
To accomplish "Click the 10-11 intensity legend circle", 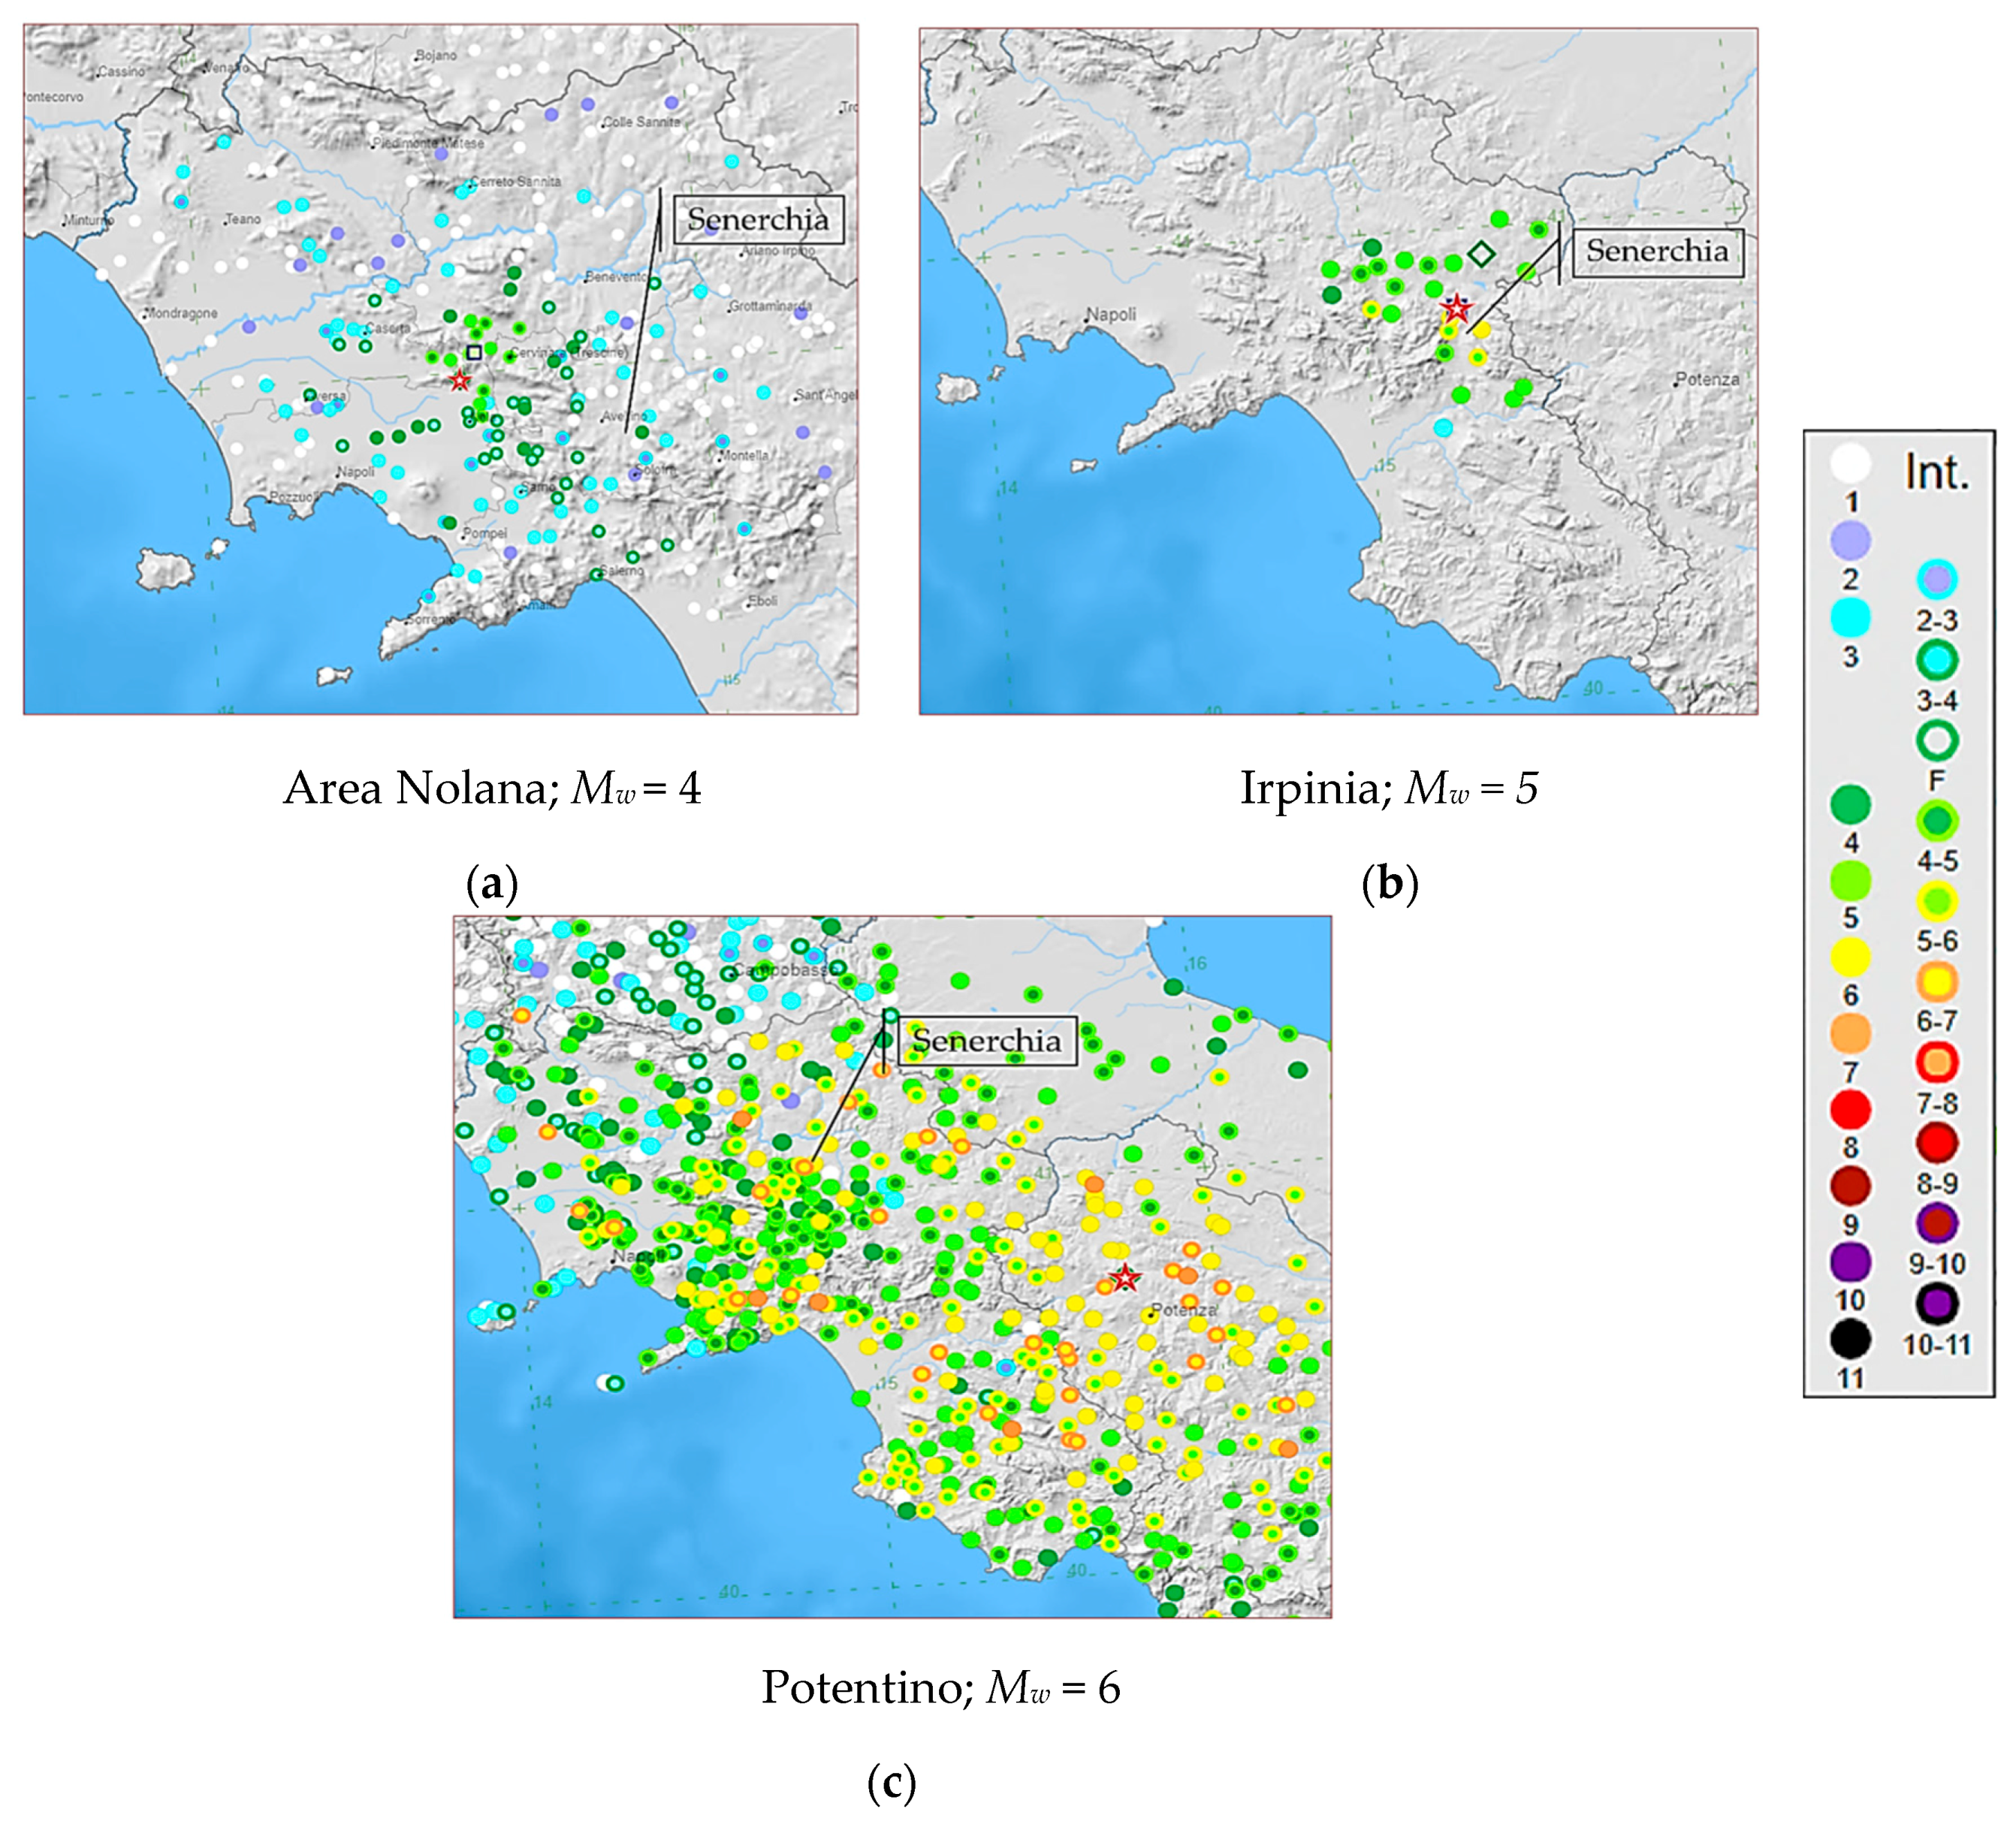I will click(1937, 1303).
